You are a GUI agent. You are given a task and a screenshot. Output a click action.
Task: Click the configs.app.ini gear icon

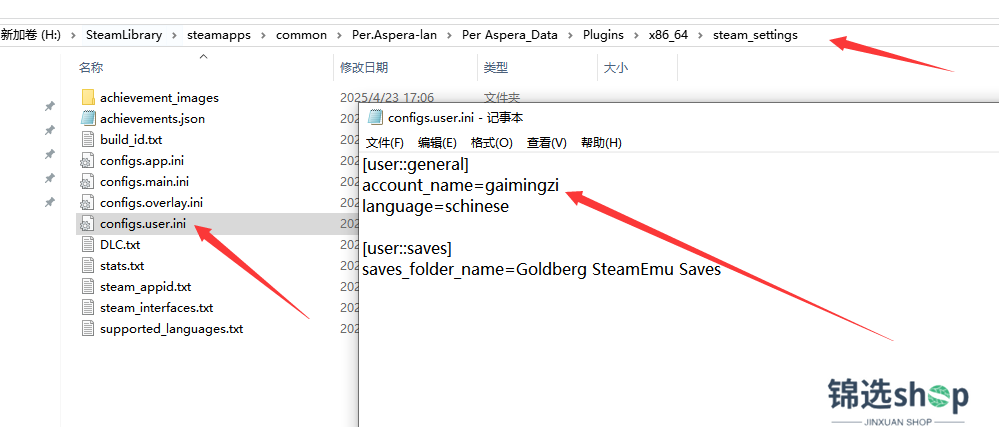point(88,161)
